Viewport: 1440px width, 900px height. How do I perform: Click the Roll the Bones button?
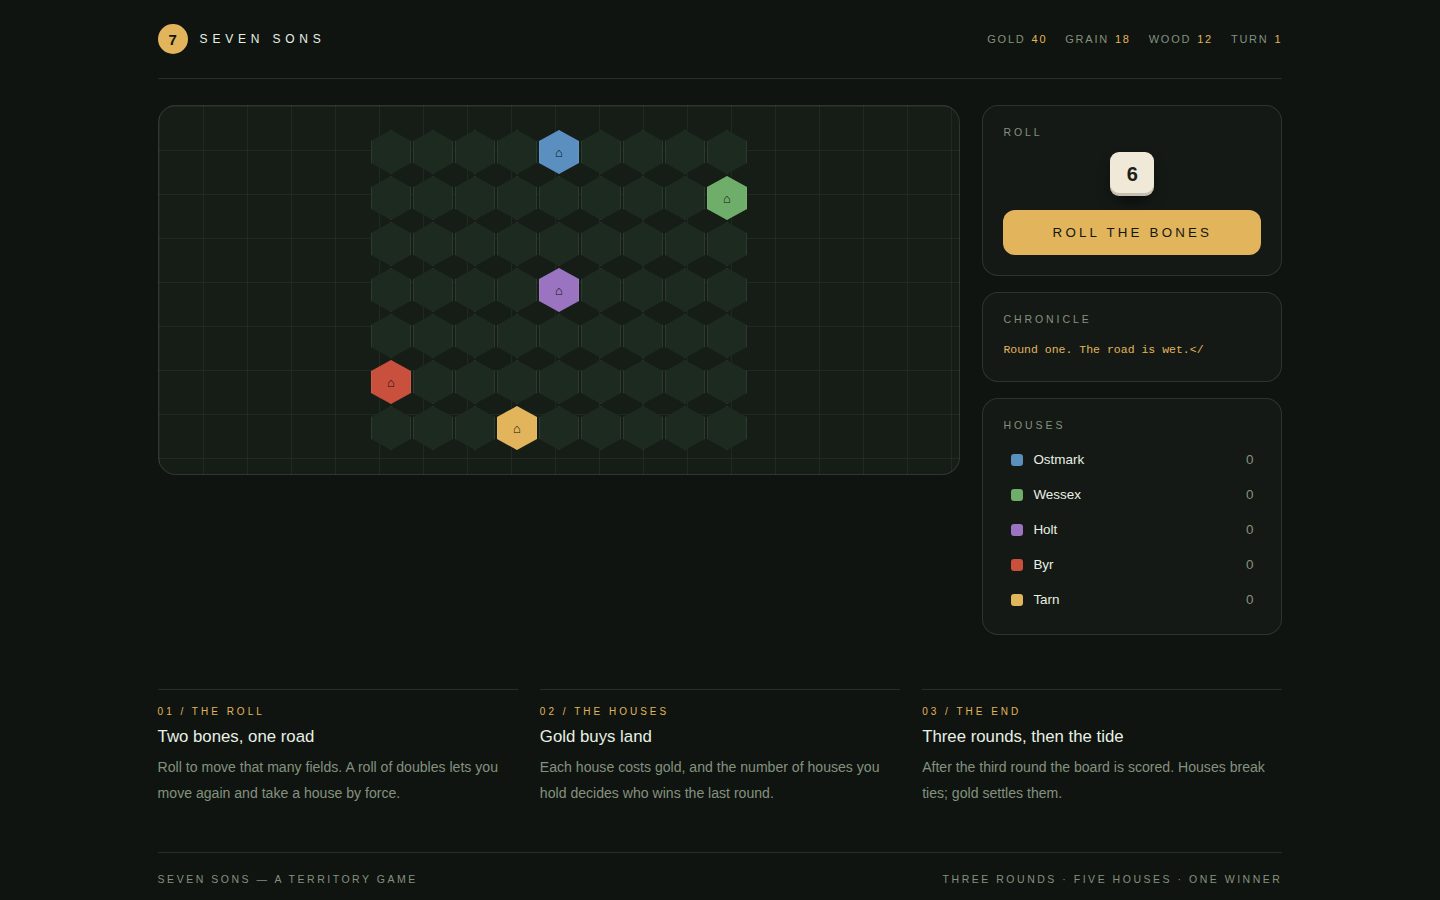(1132, 232)
